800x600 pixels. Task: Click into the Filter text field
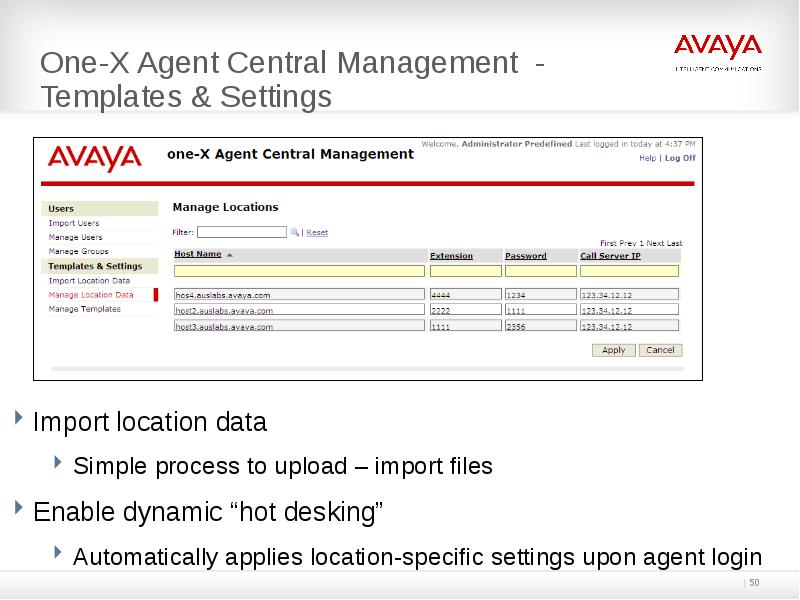point(242,232)
